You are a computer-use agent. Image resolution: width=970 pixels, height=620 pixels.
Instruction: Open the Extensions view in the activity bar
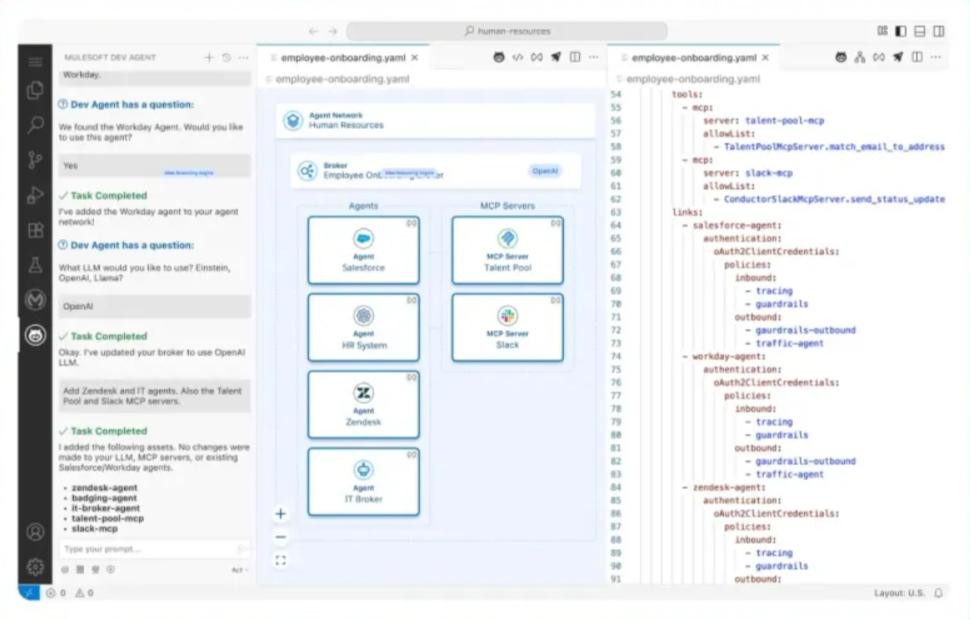pyautogui.click(x=35, y=230)
